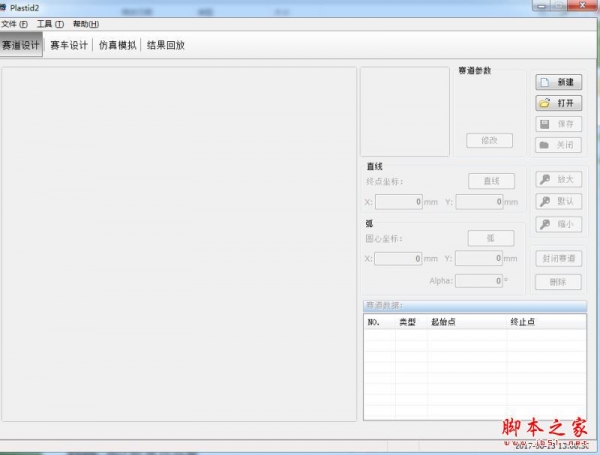Maximize the Plastid2 window
Image resolution: width=600 pixels, height=455 pixels.
point(559,6)
